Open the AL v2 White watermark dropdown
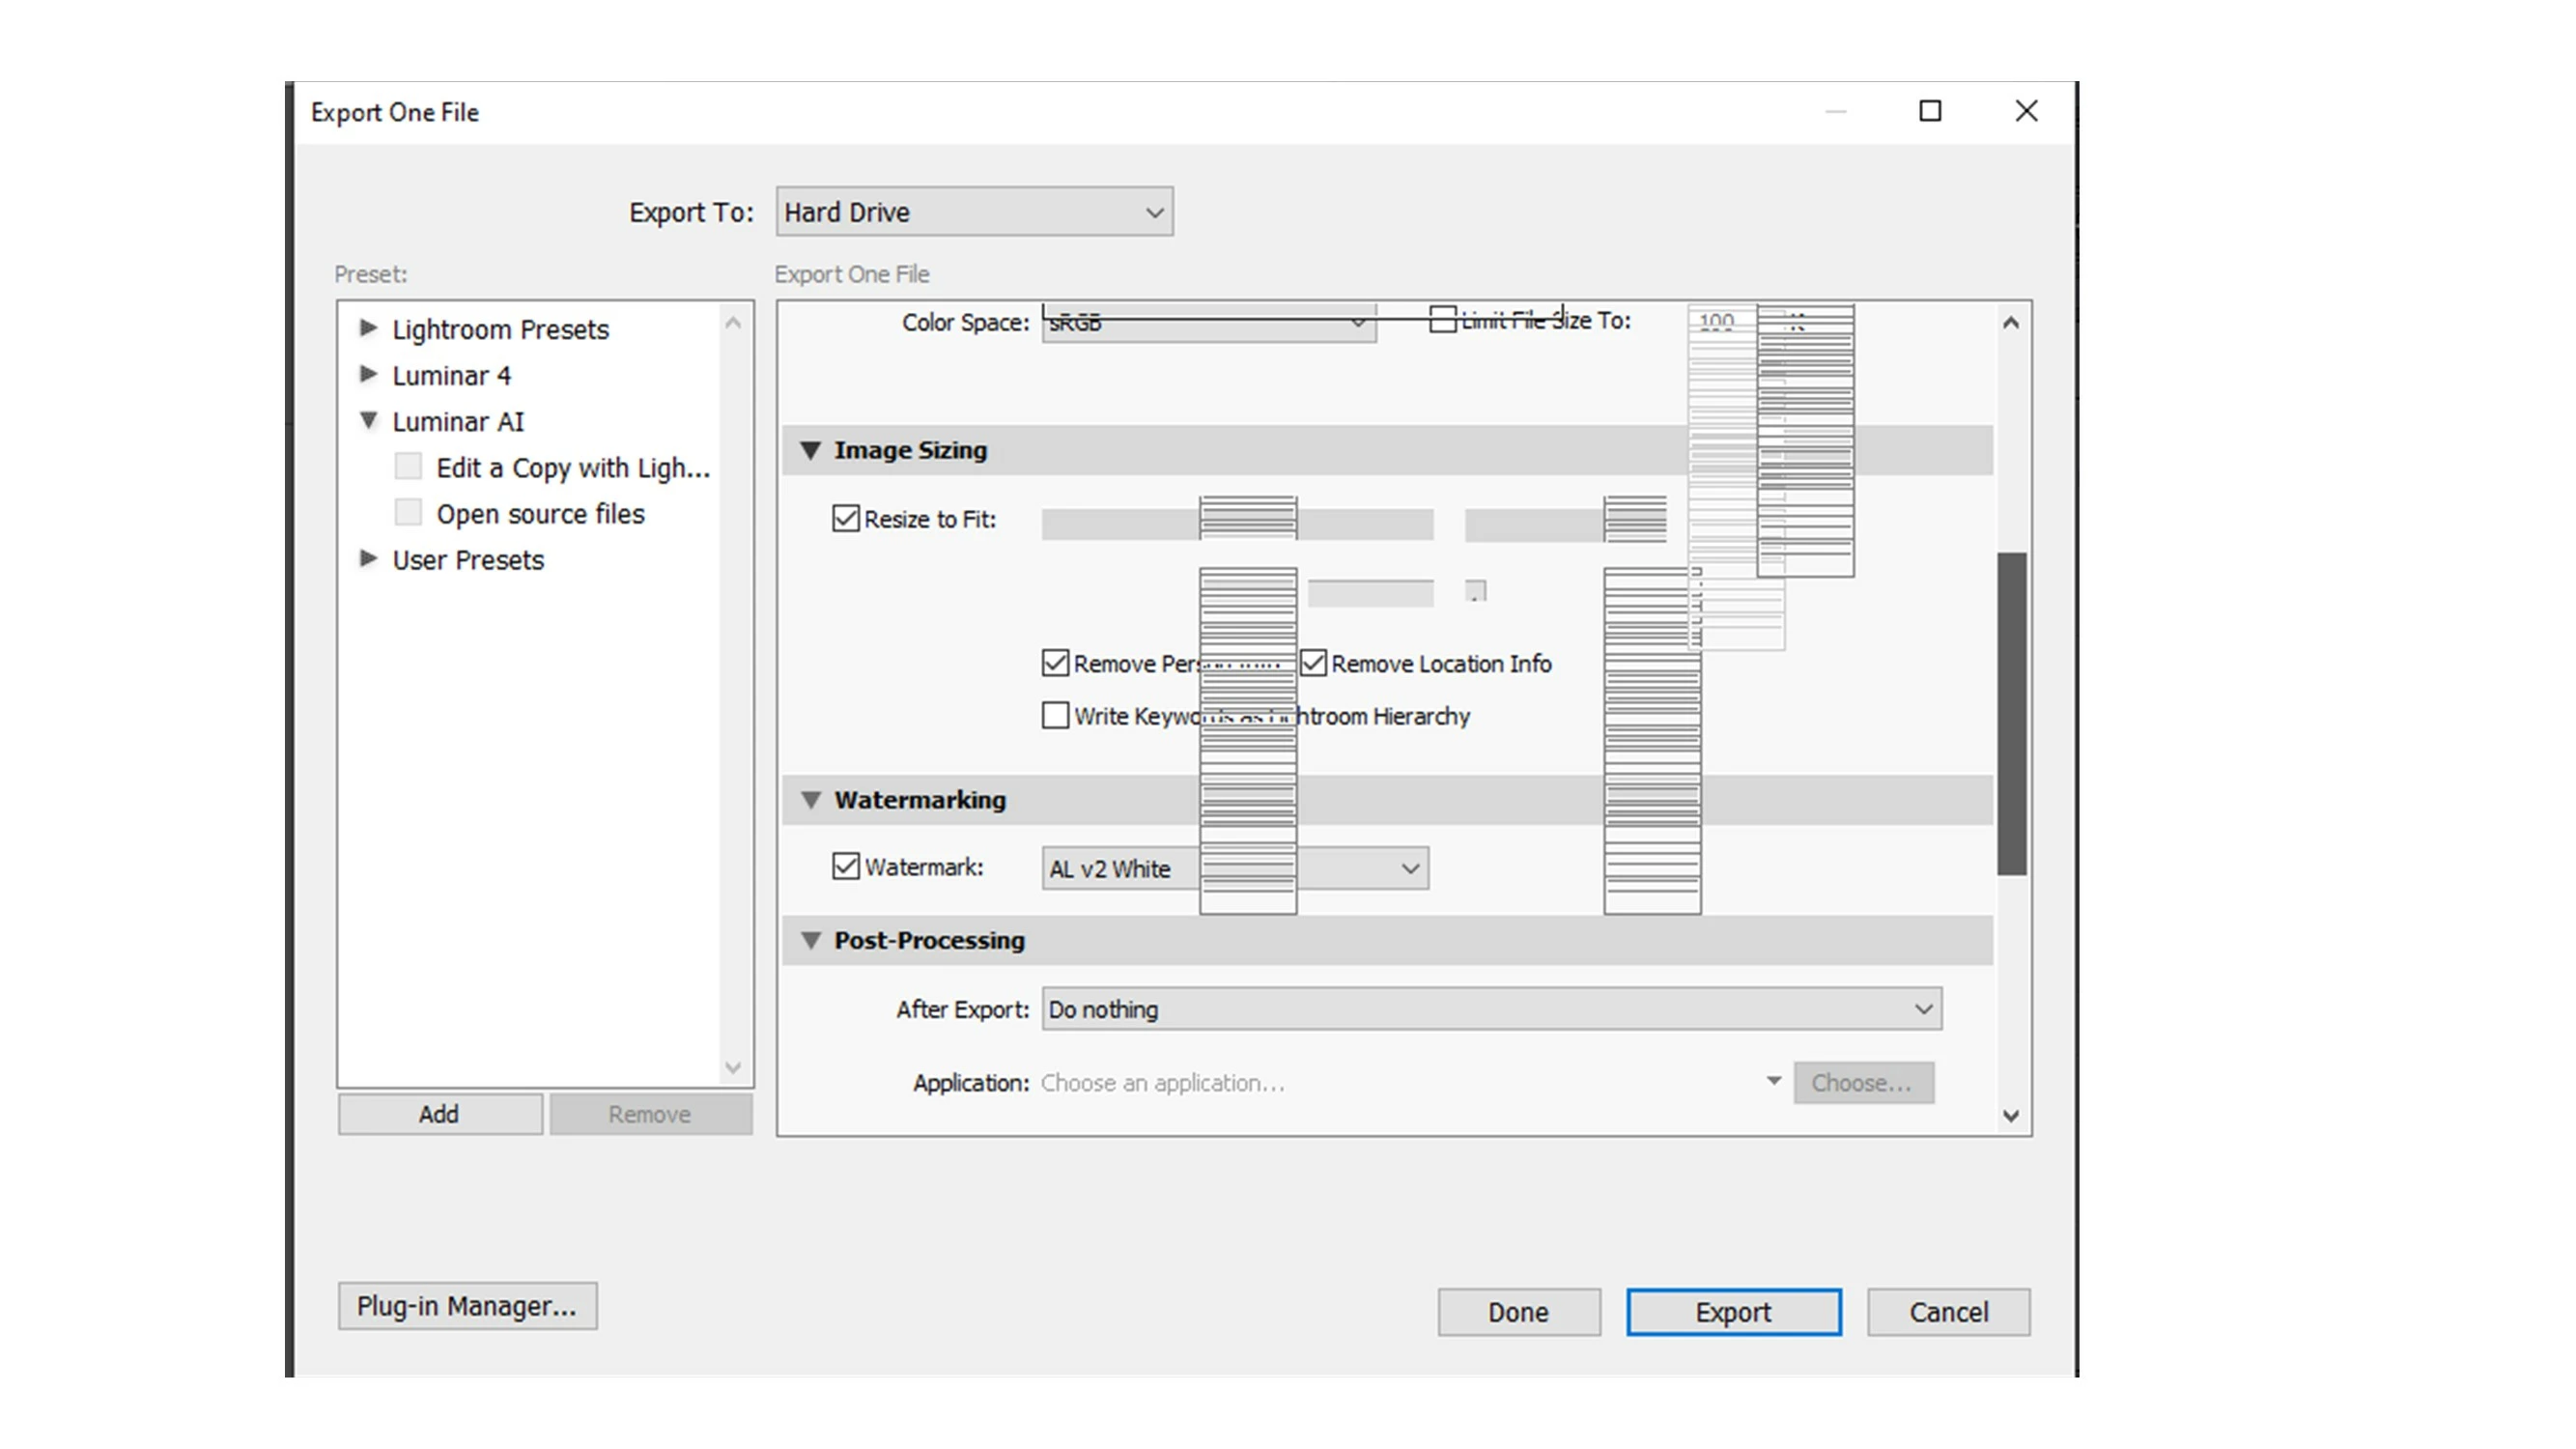Image resolution: width=2576 pixels, height=1449 pixels. pyautogui.click(x=1409, y=868)
